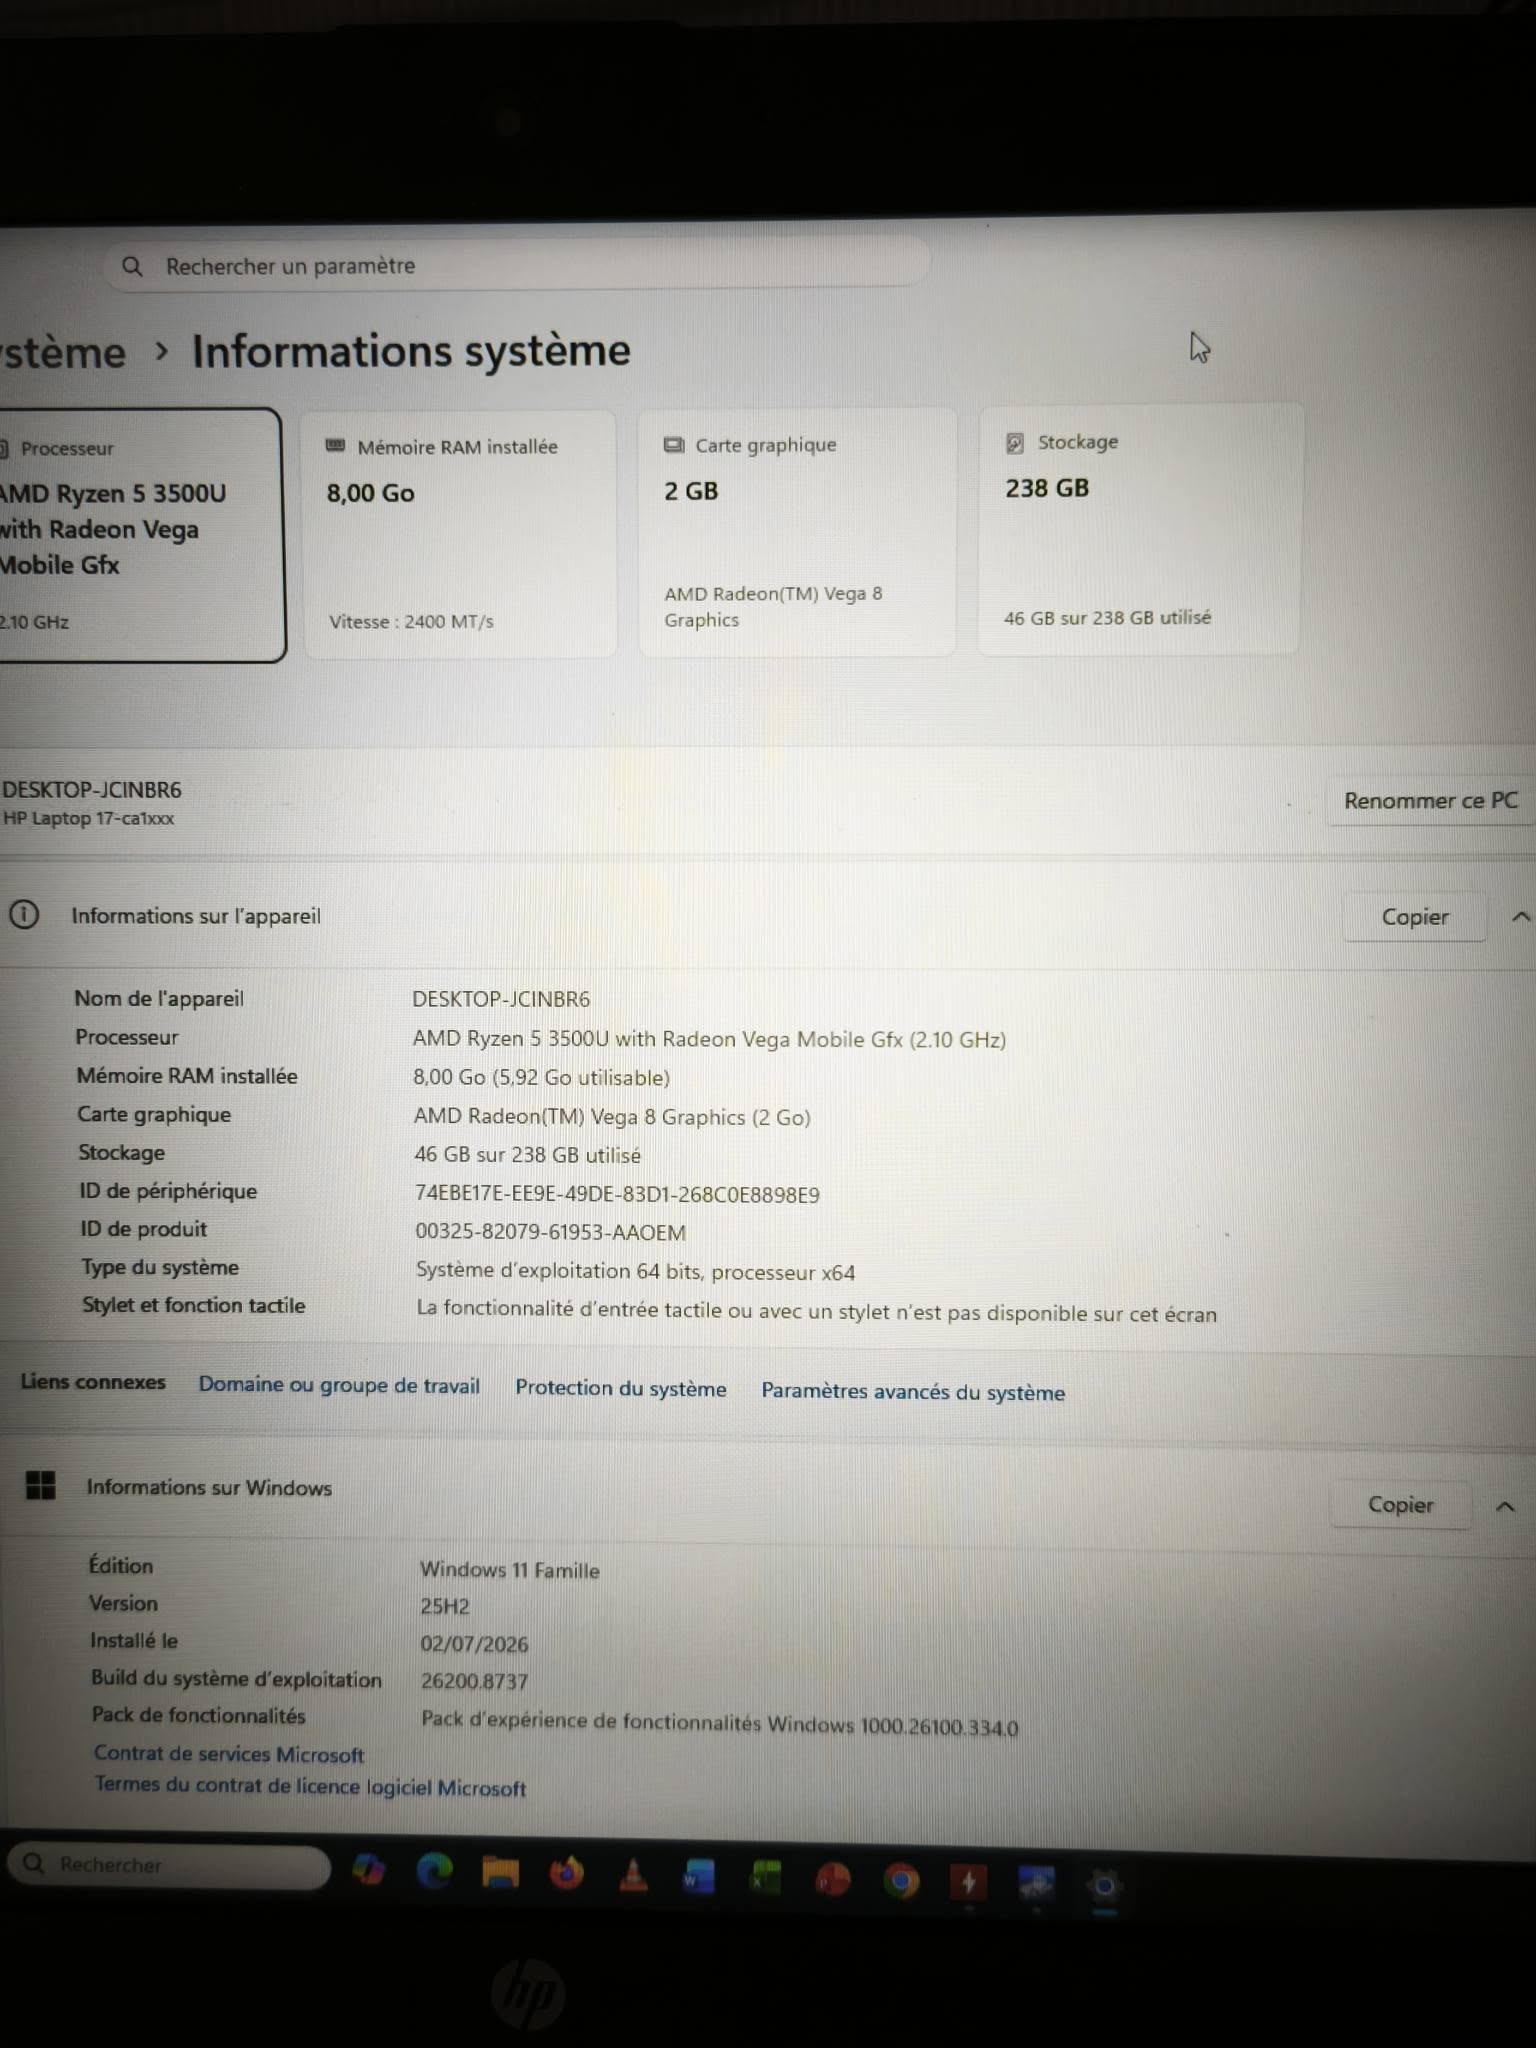Open the blue control panel taskbar app
1536x2048 pixels.
1036,1884
